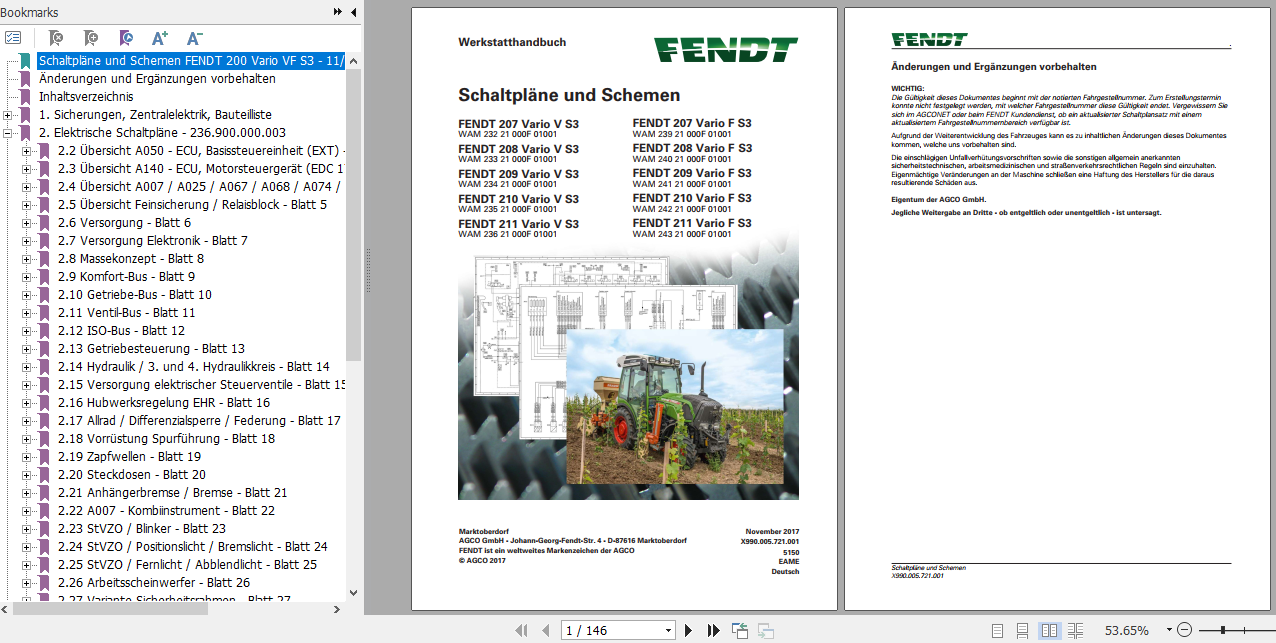Open 2.22 A007 - Kombiinstrument bookmark
The height and width of the screenshot is (643, 1276).
[166, 511]
